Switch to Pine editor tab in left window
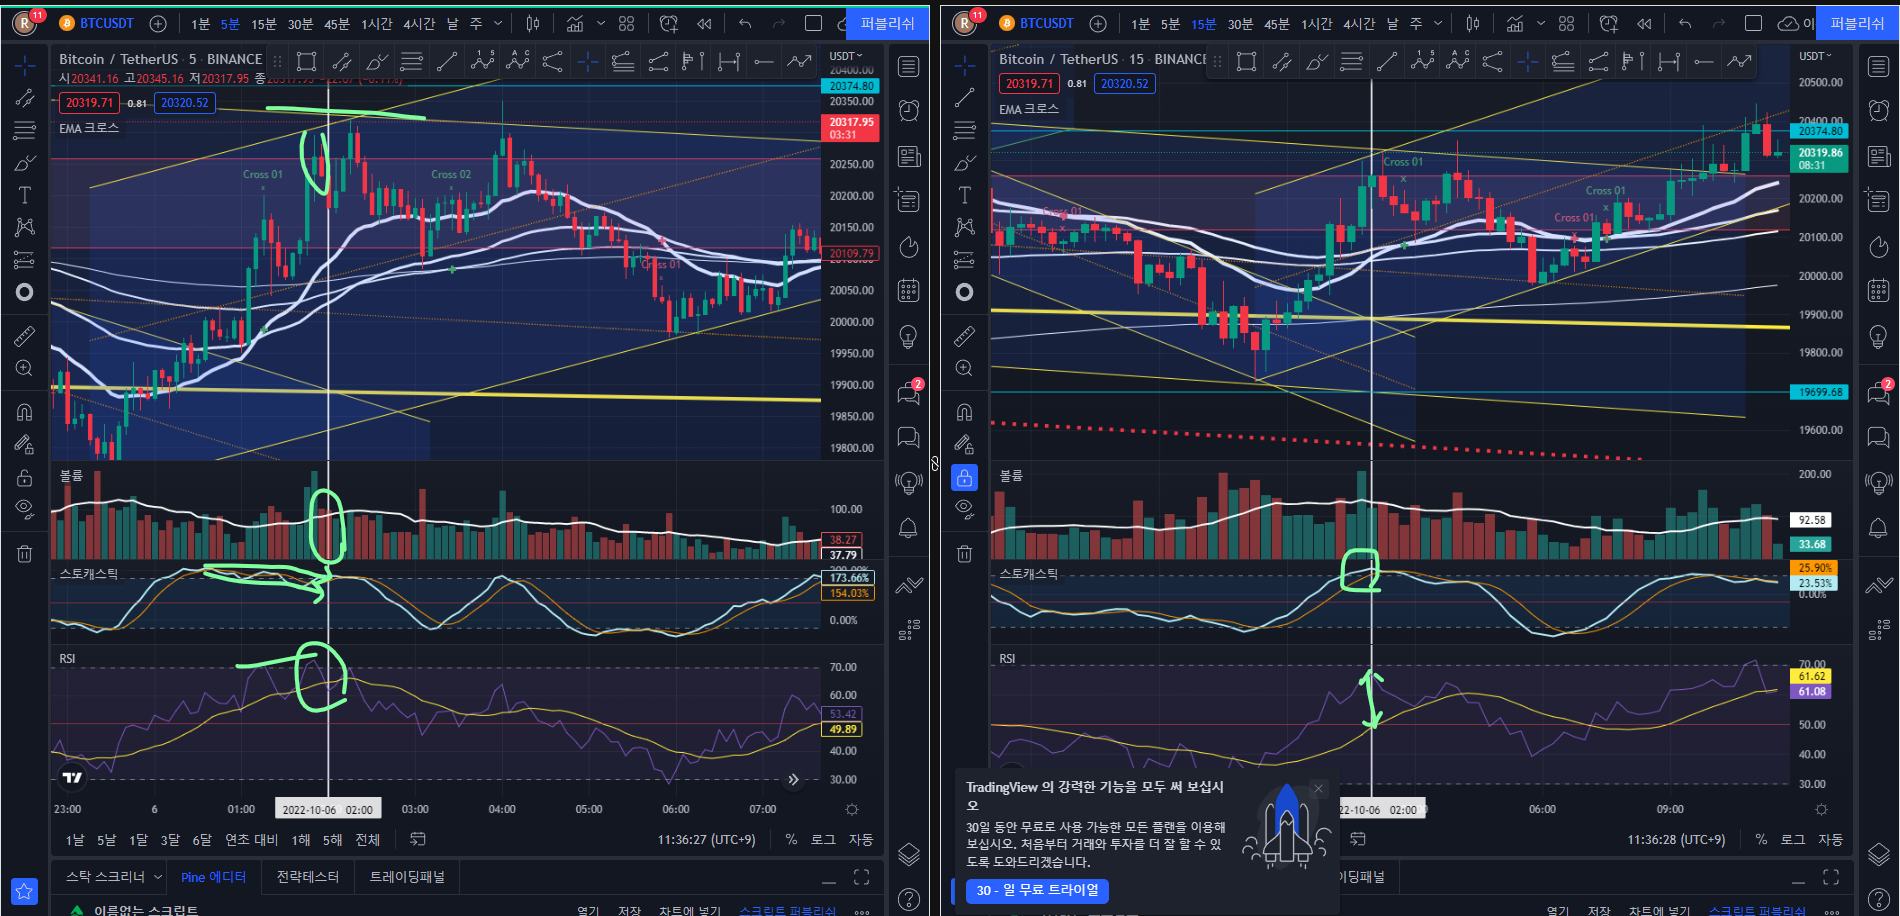1900x916 pixels. click(x=213, y=877)
